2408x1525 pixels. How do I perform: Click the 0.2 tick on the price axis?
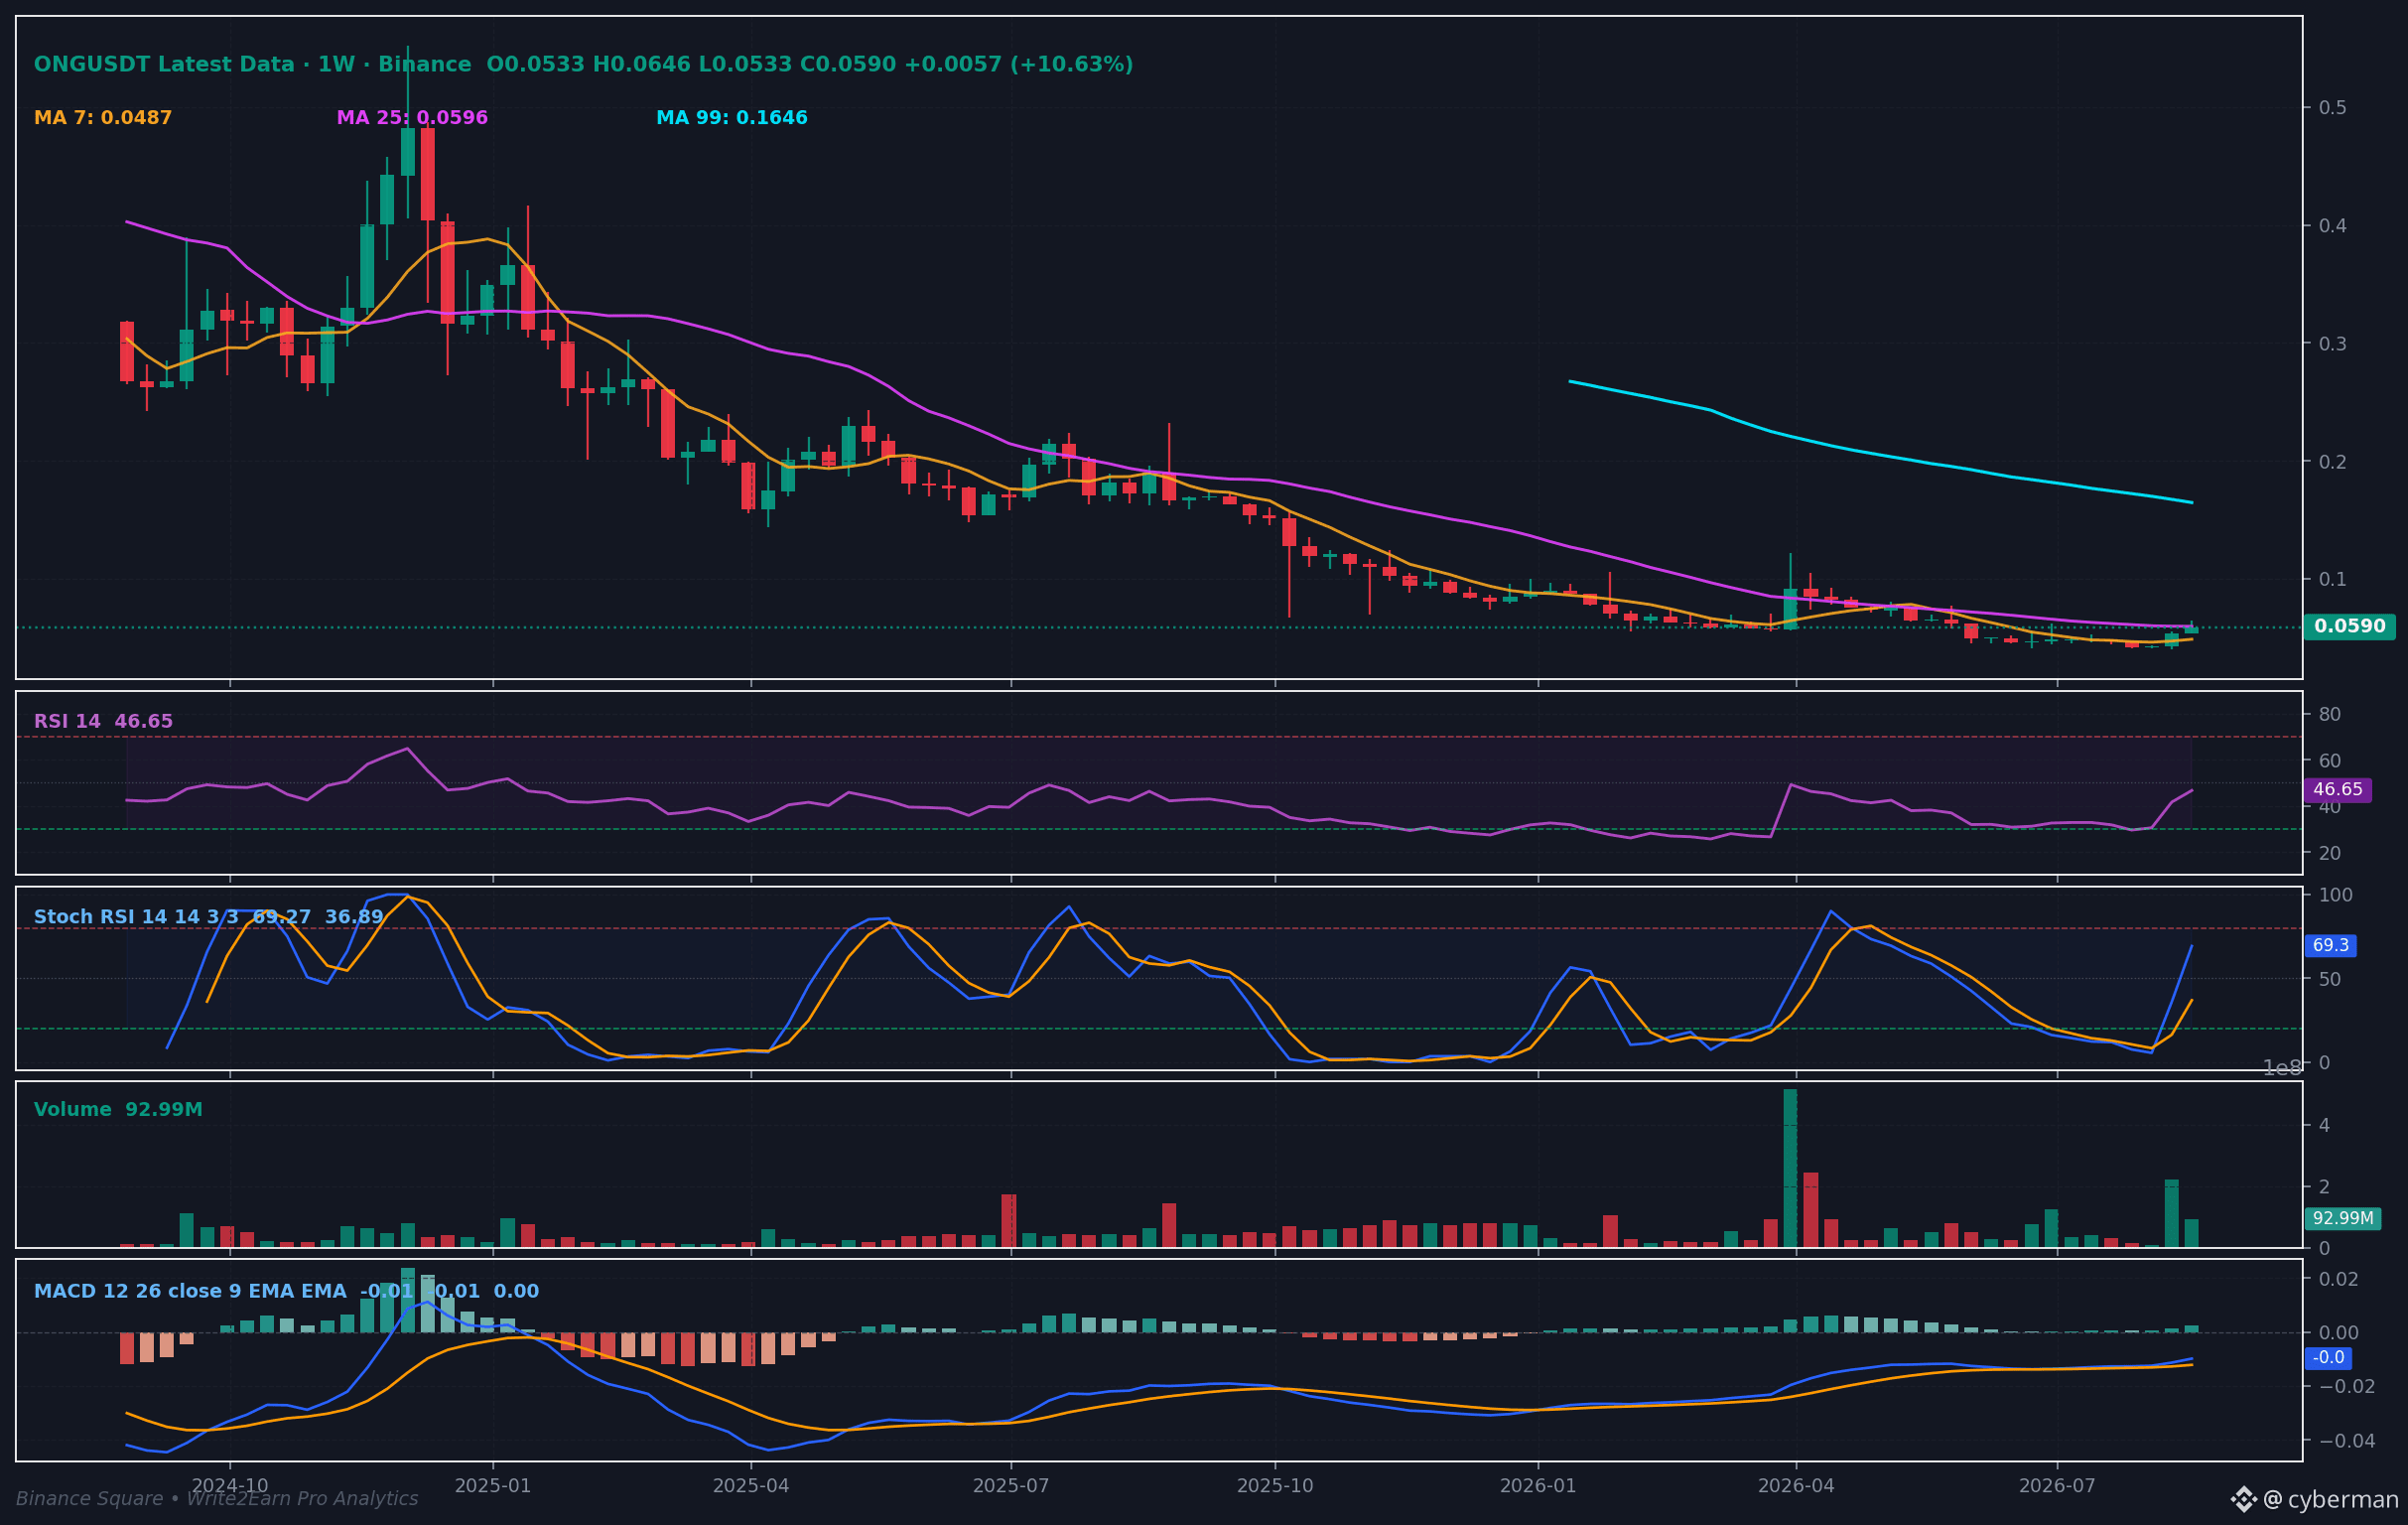pos(2333,462)
